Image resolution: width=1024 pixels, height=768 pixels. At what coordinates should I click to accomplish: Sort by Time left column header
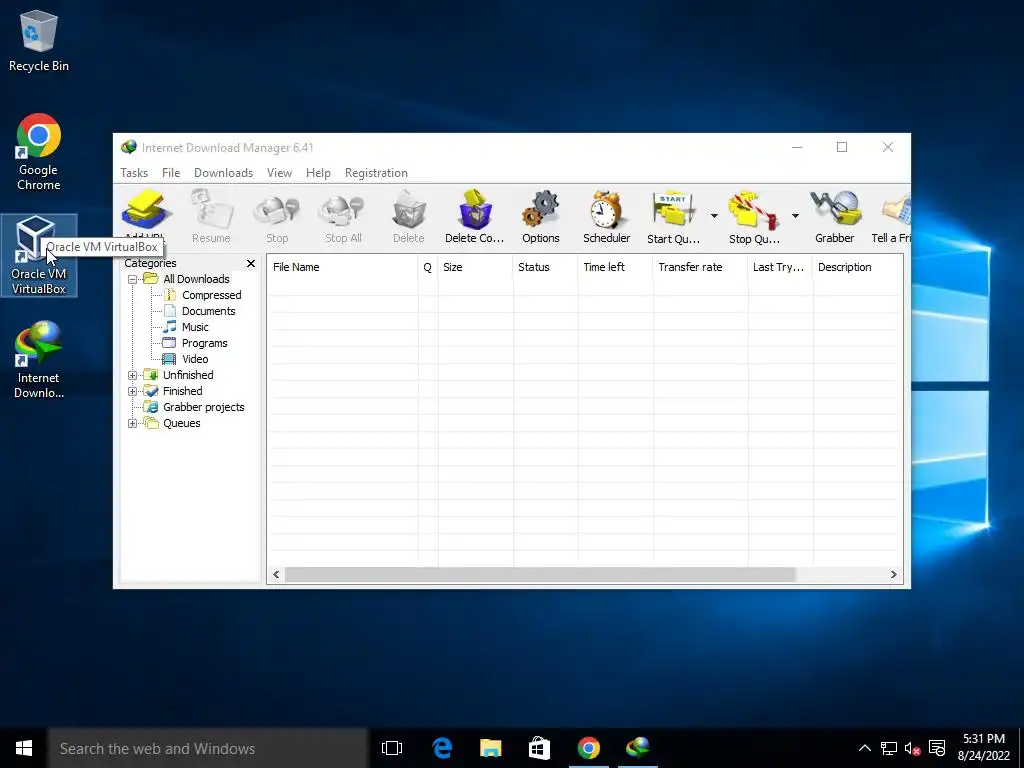615,267
